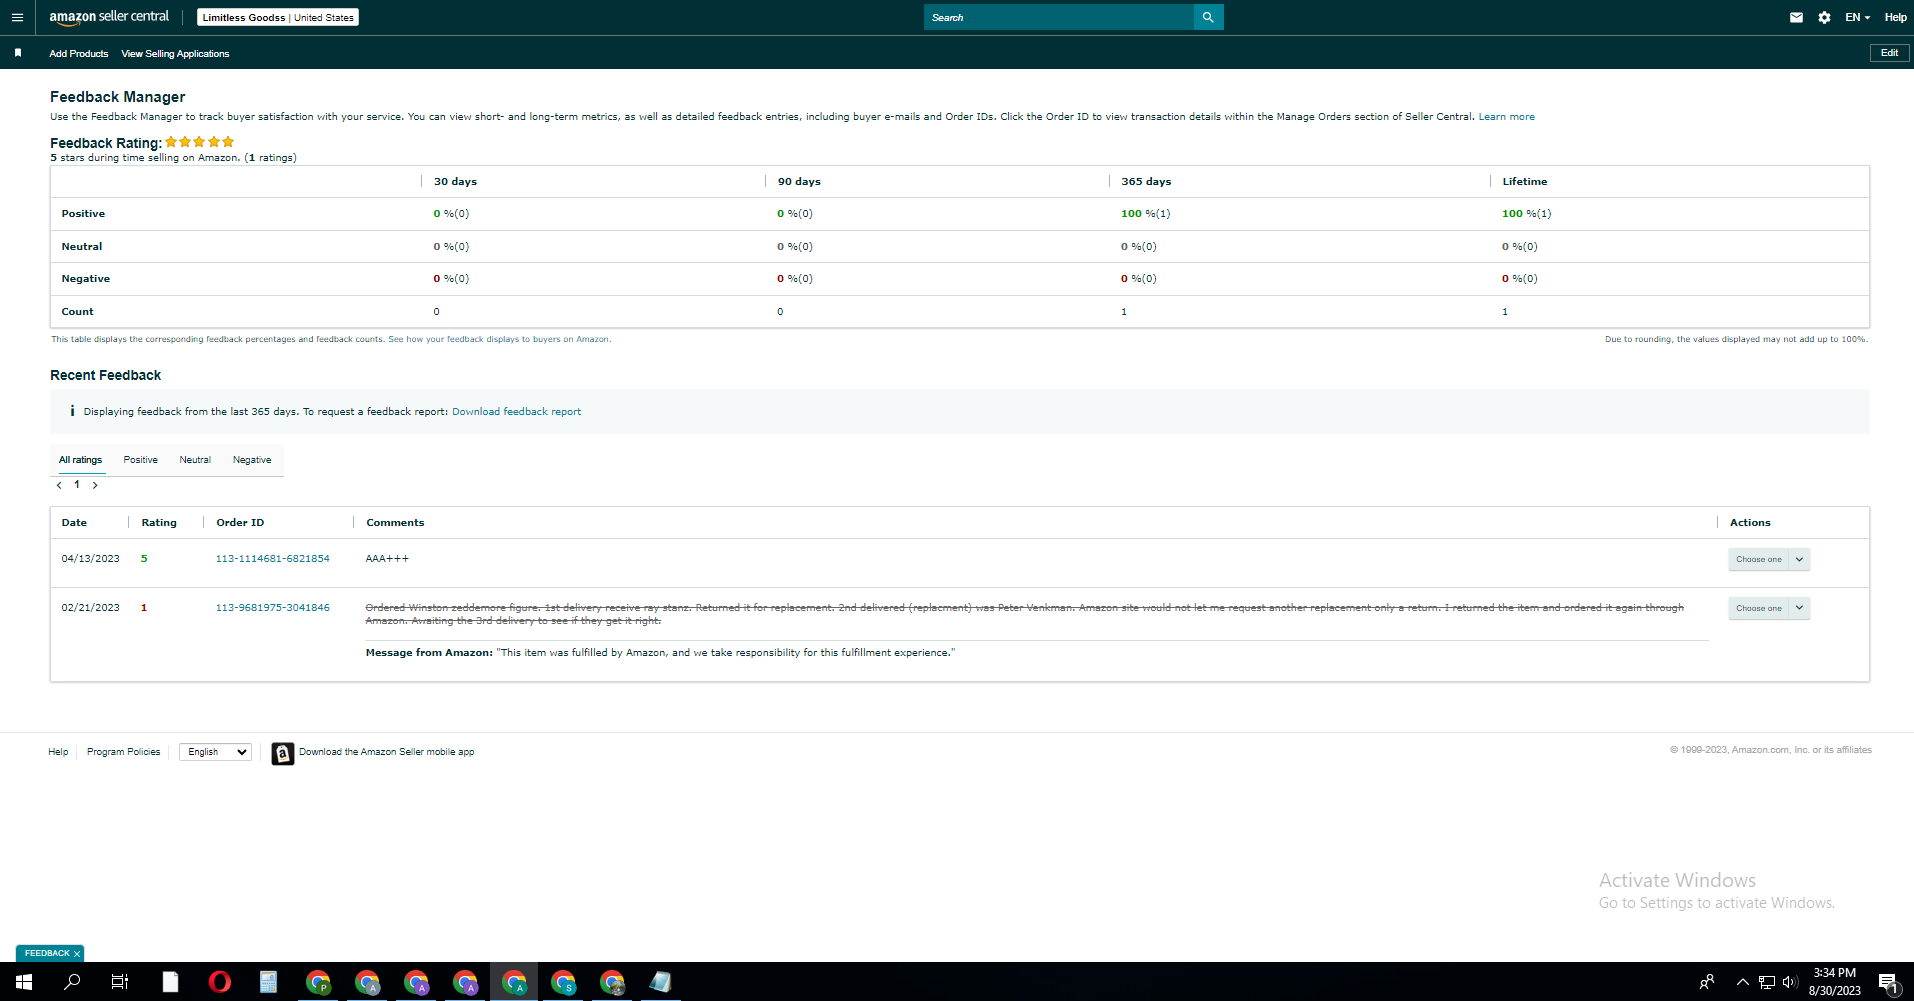This screenshot has width=1914, height=1001.
Task: Open Add Products in the favorites bar
Action: pyautogui.click(x=79, y=54)
